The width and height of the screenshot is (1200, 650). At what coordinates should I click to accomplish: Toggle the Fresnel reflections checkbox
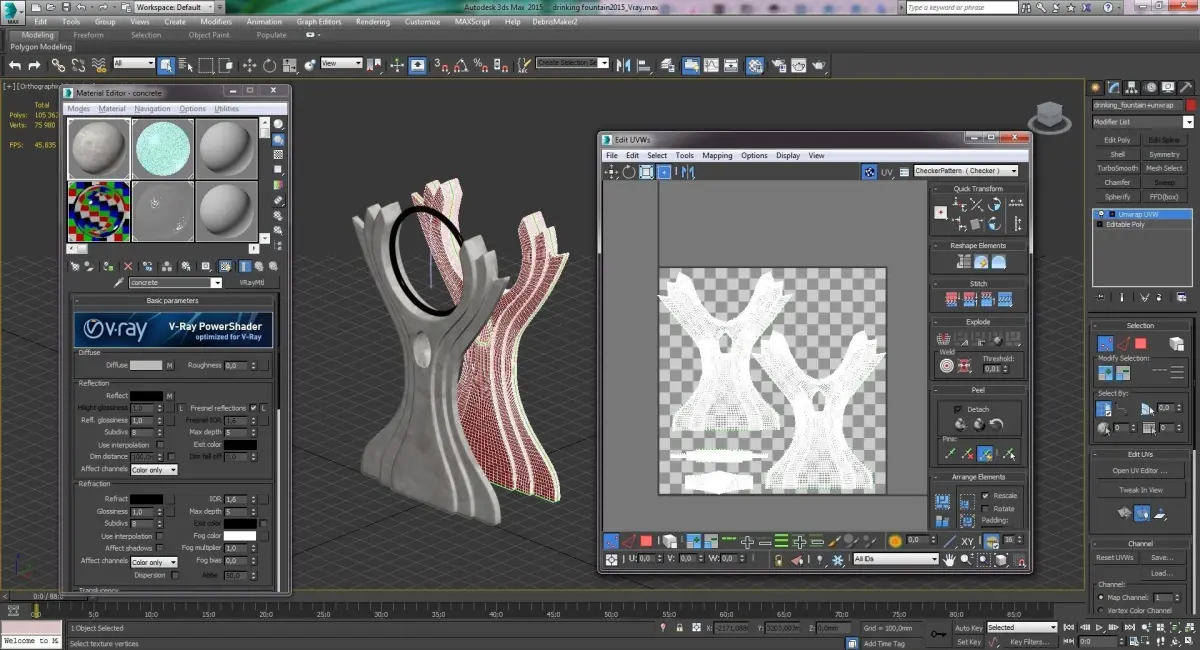pos(254,408)
